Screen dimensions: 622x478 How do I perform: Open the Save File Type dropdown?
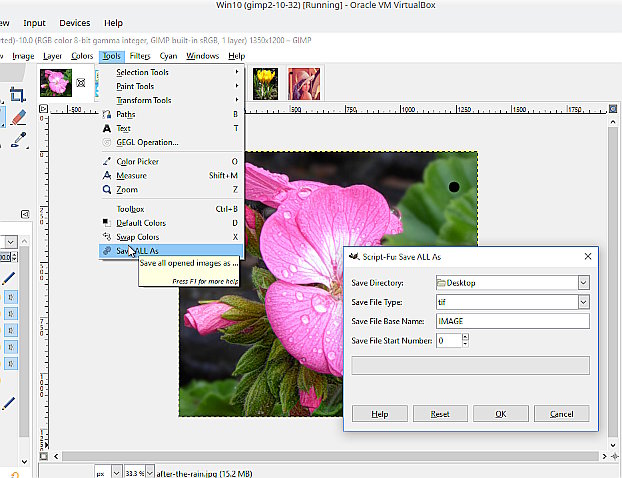point(583,302)
